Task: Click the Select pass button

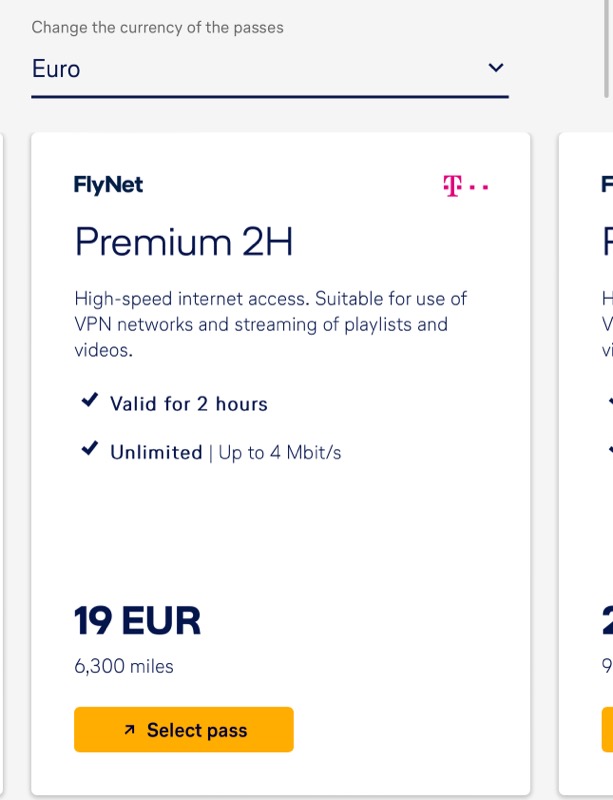Action: click(184, 730)
